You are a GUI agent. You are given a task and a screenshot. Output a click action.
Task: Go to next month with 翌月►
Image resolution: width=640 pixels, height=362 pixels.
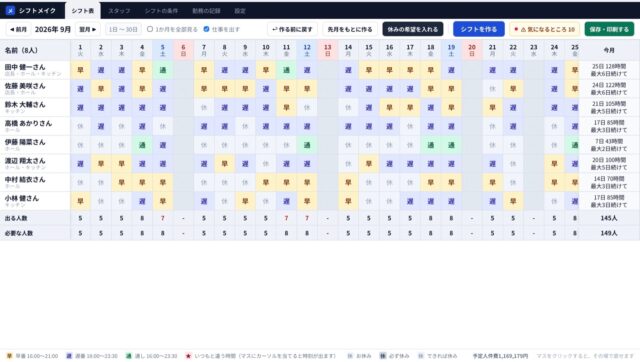coord(88,29)
